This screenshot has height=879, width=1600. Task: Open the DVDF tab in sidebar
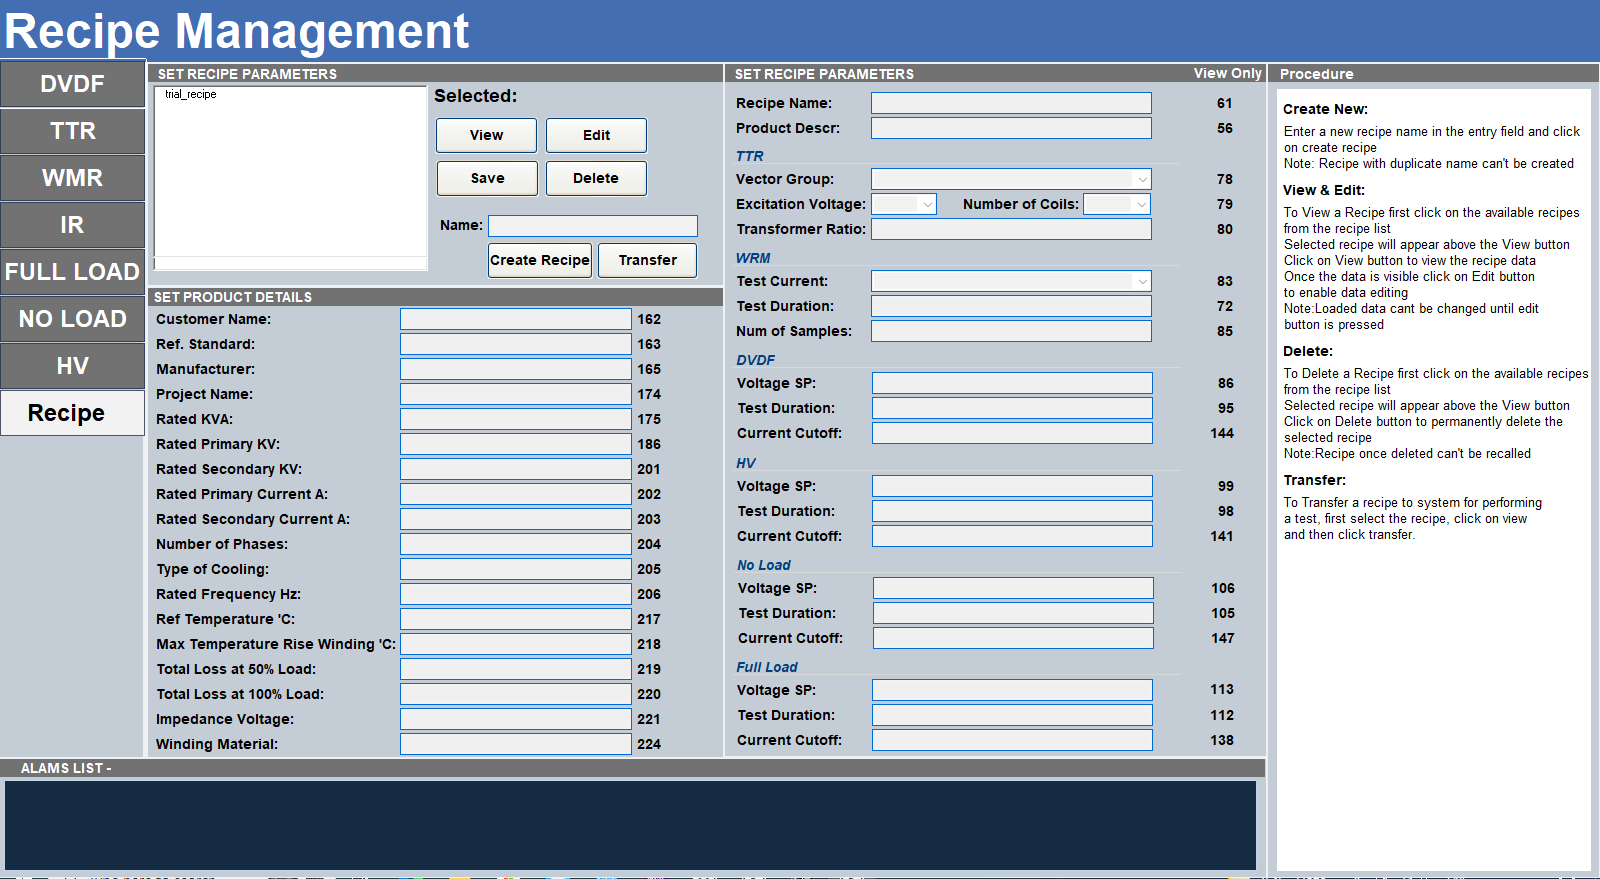[x=72, y=84]
